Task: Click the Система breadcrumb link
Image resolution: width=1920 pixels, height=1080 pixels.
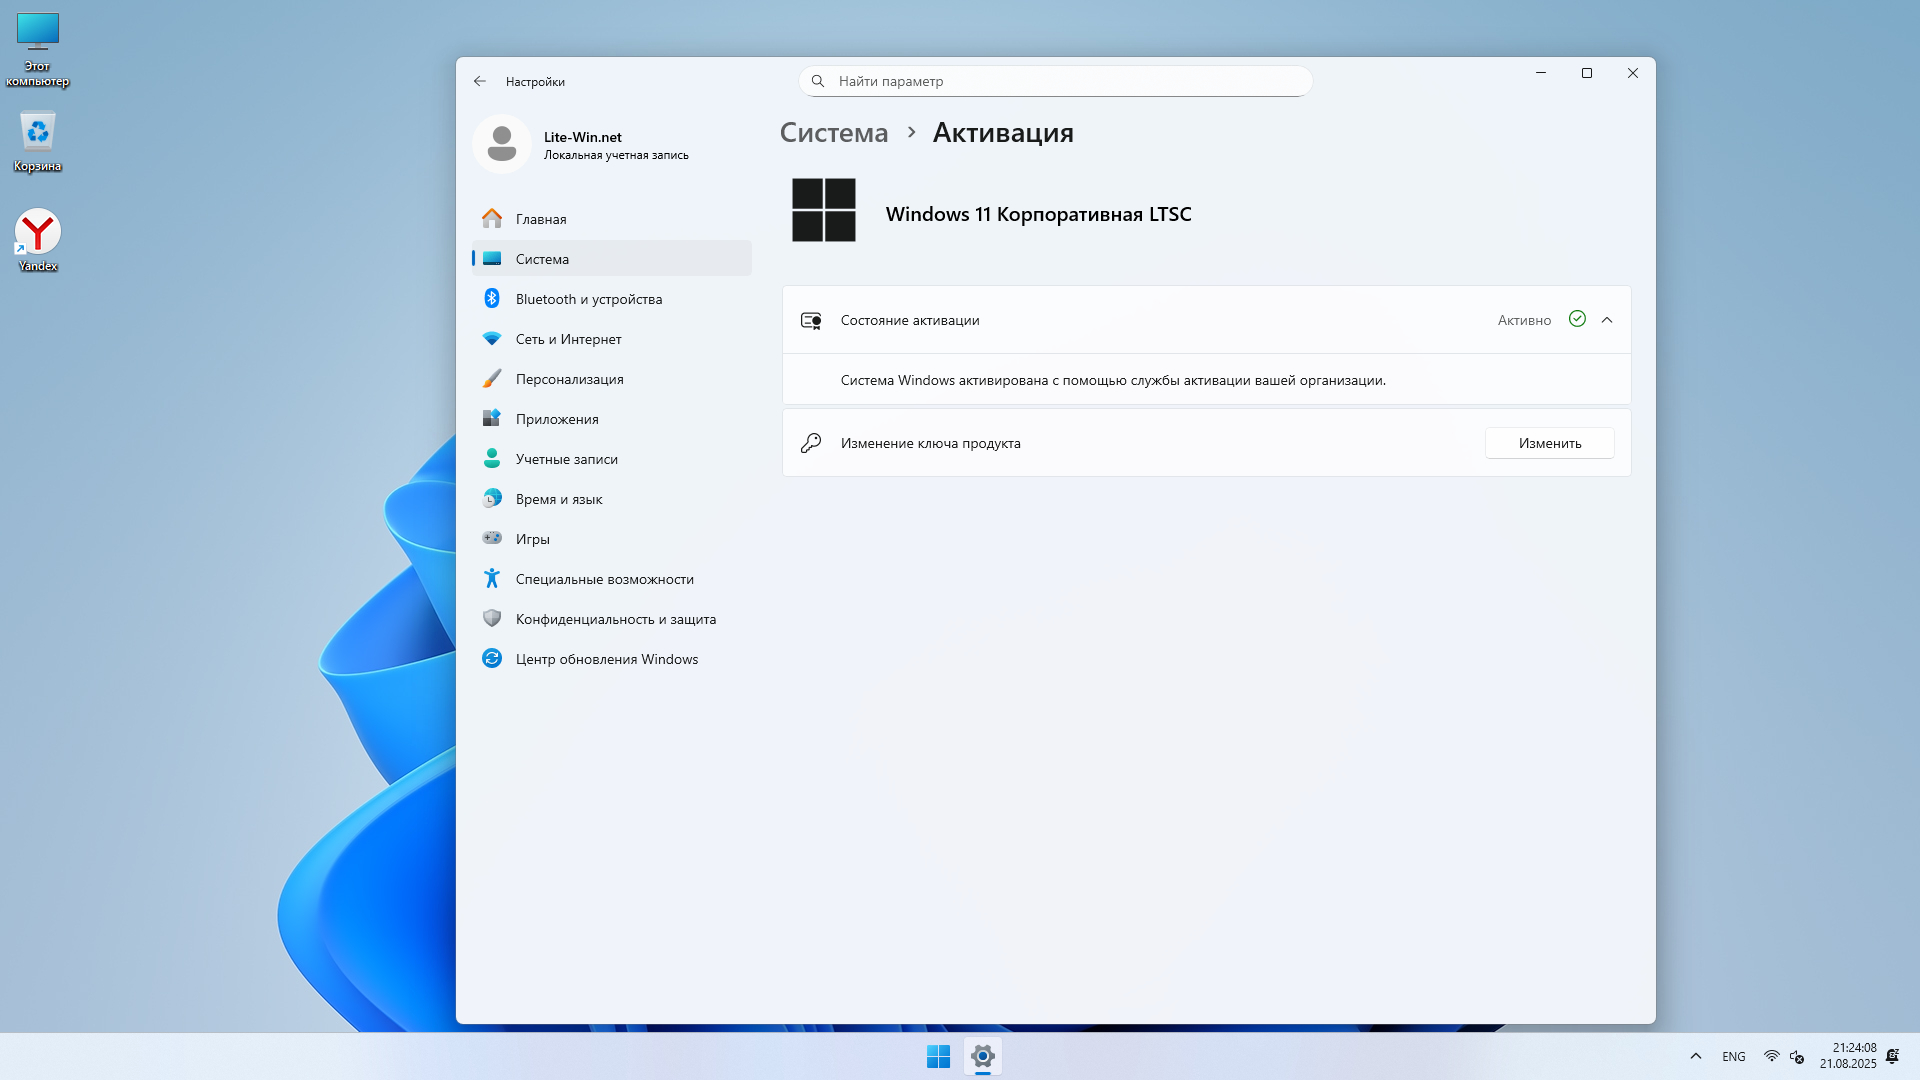Action: pyautogui.click(x=833, y=133)
